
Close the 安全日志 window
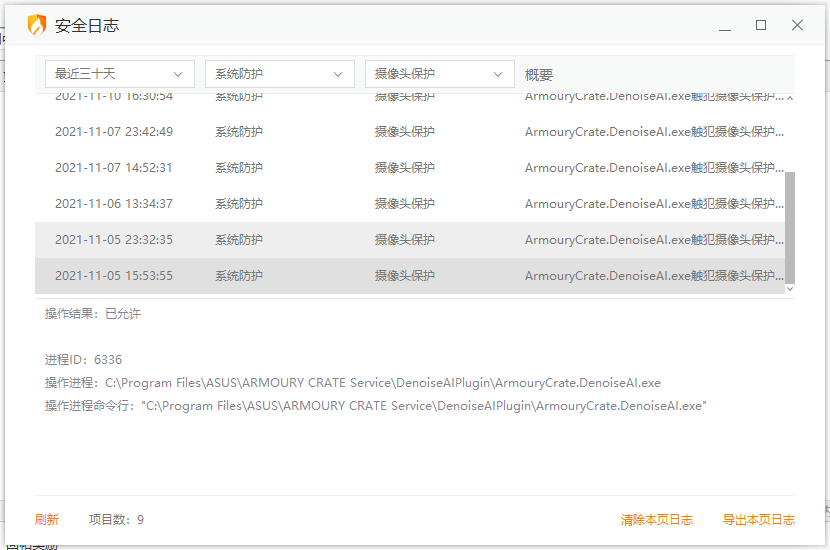point(797,25)
